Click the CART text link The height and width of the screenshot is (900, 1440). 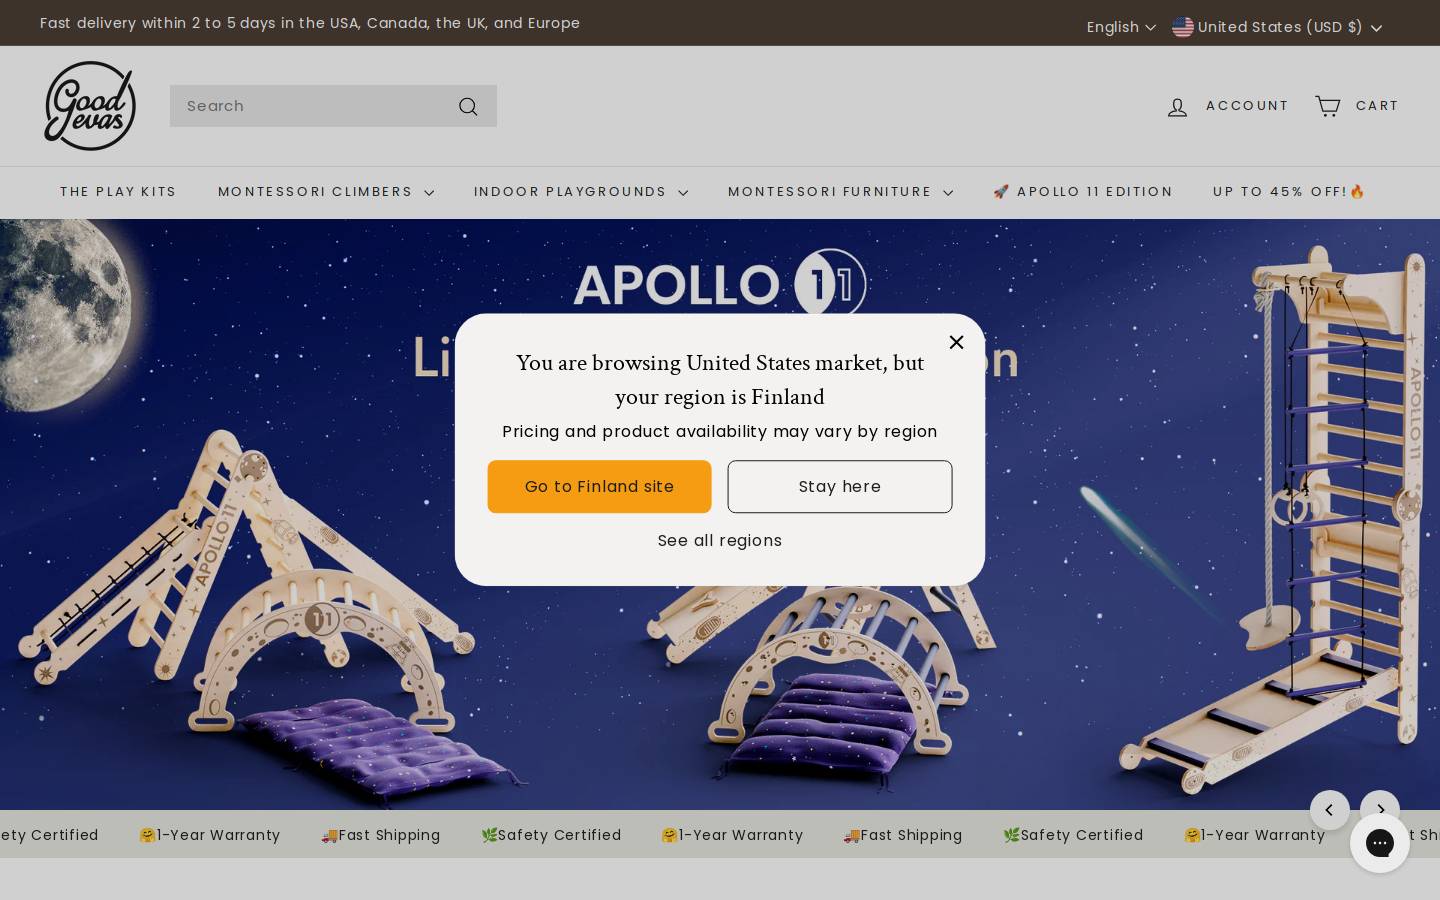(1377, 106)
